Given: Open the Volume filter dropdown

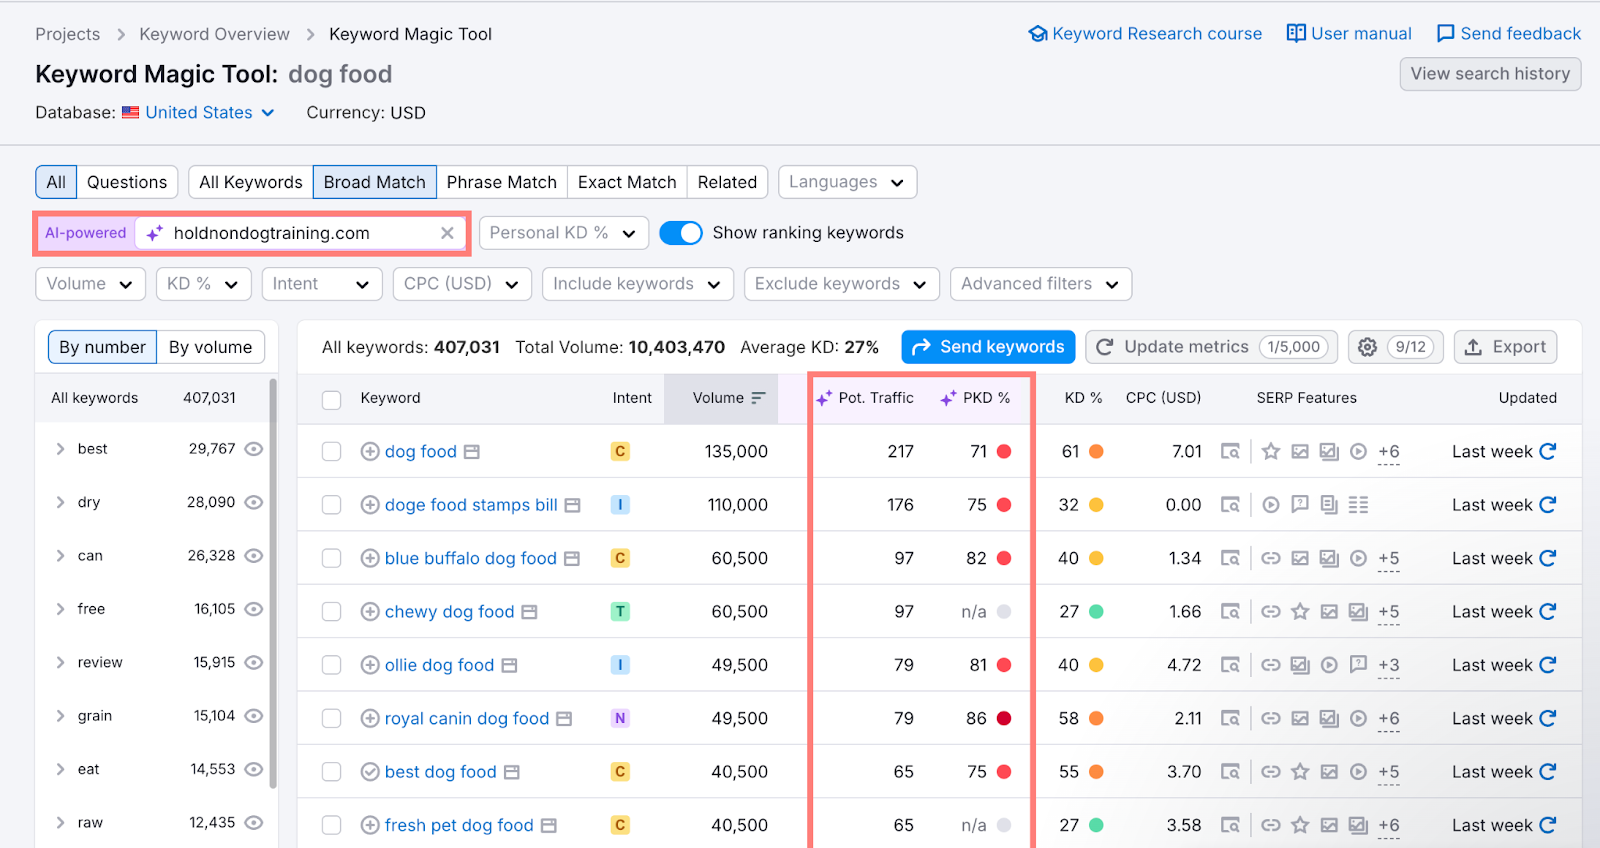Looking at the screenshot, I should click(90, 284).
